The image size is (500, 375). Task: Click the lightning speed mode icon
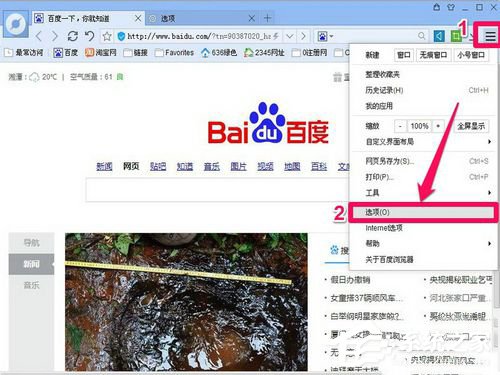(x=276, y=36)
